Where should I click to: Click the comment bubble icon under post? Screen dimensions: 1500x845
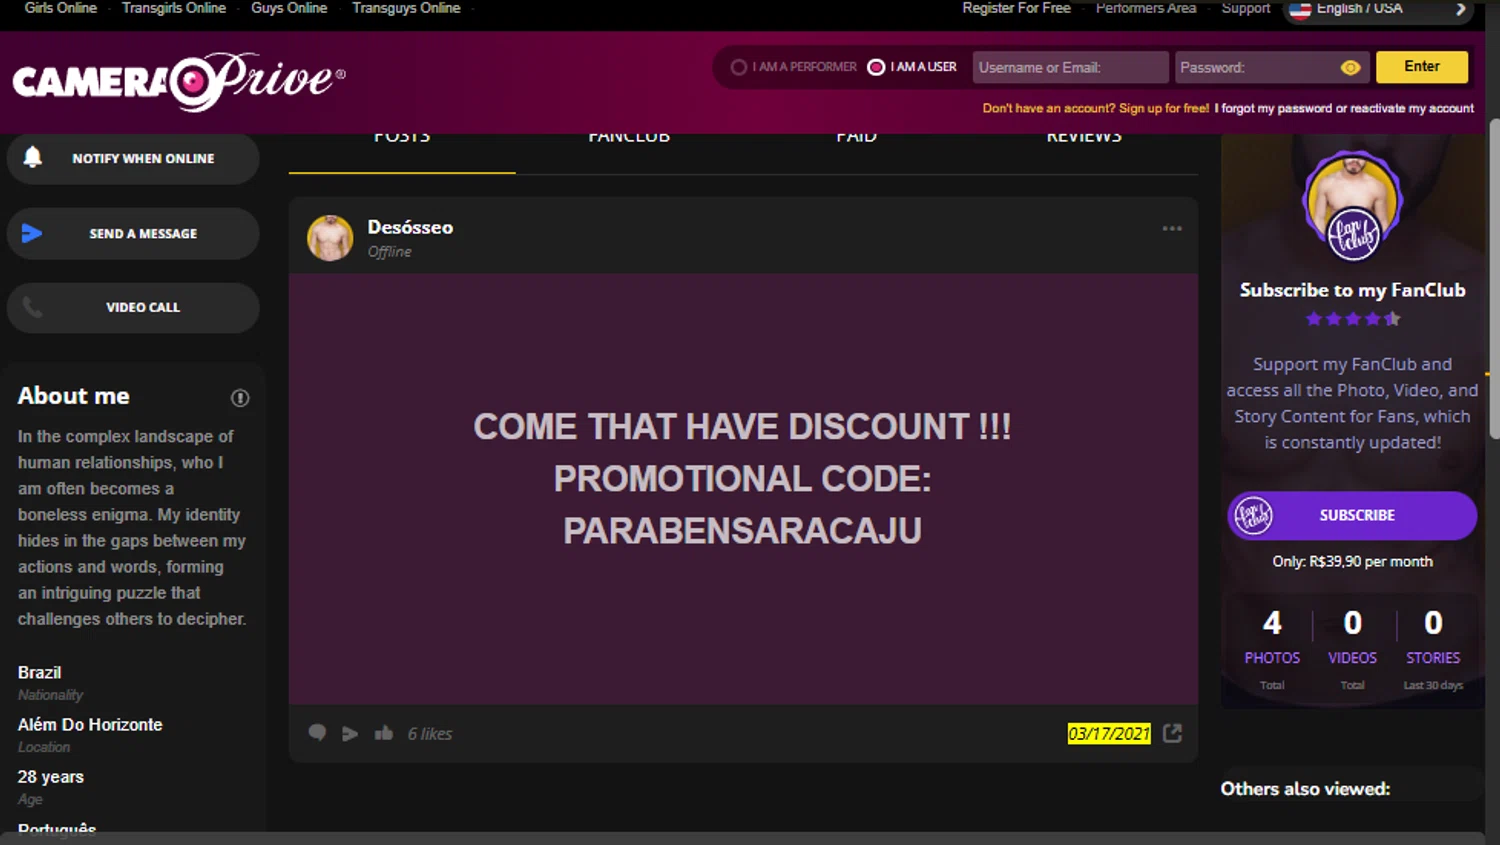click(317, 733)
